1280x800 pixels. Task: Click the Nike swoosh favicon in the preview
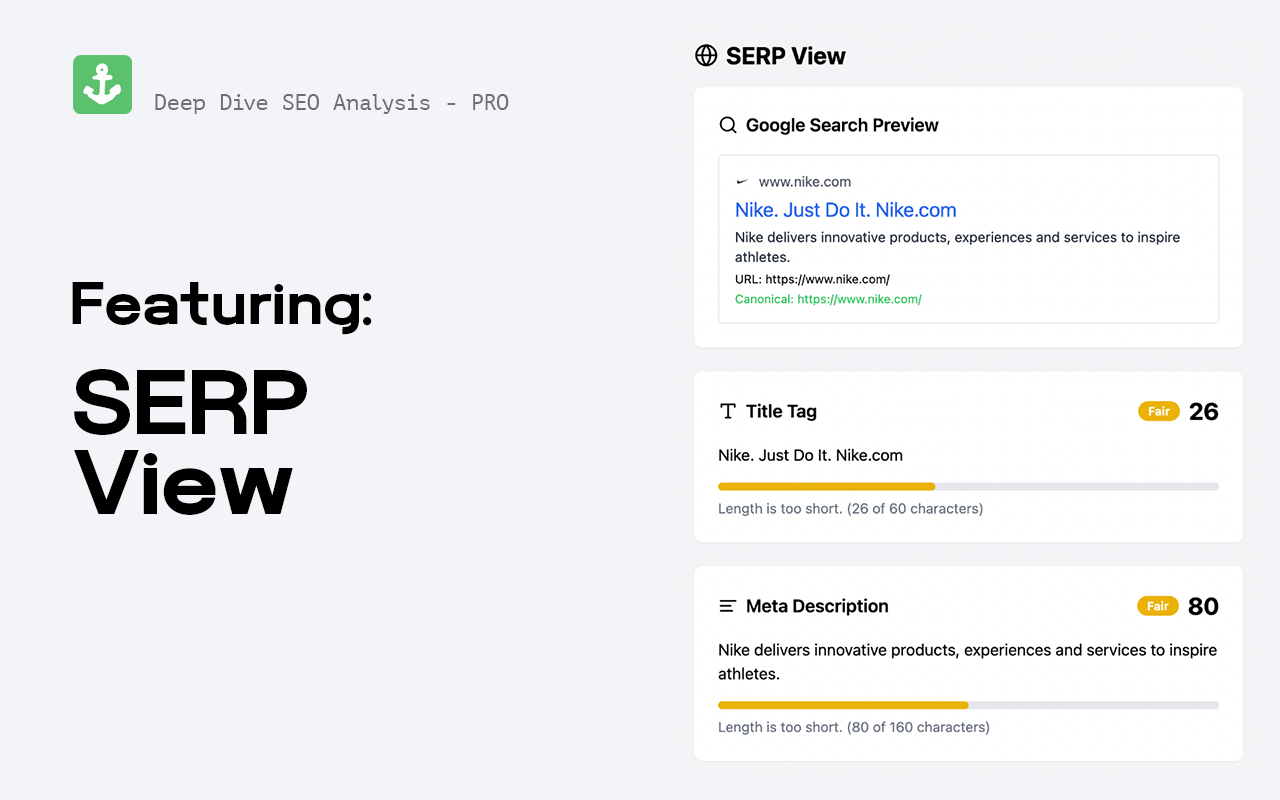point(741,181)
